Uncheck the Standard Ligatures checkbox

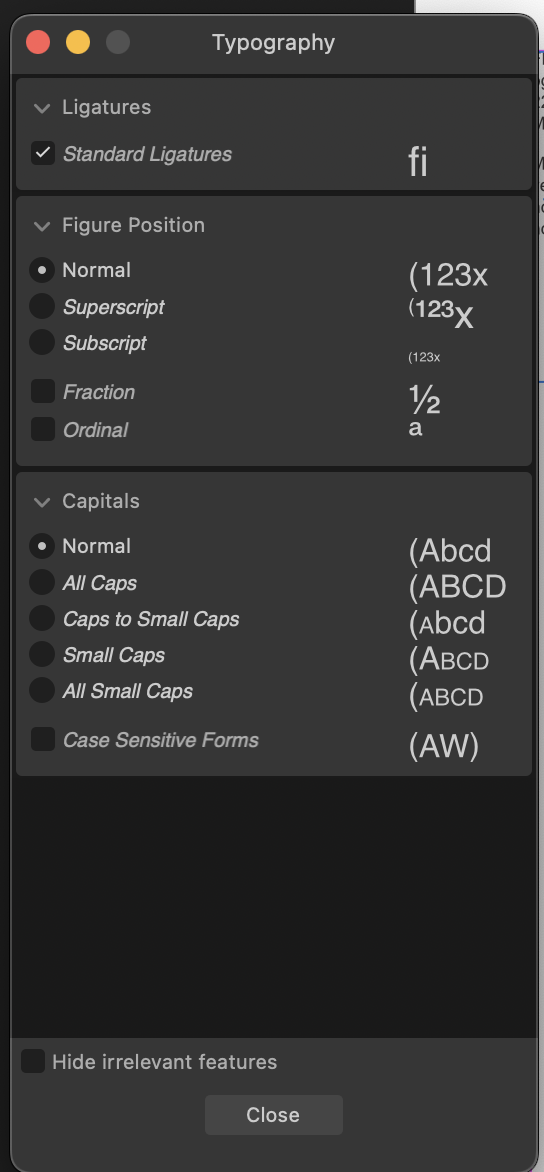click(43, 154)
